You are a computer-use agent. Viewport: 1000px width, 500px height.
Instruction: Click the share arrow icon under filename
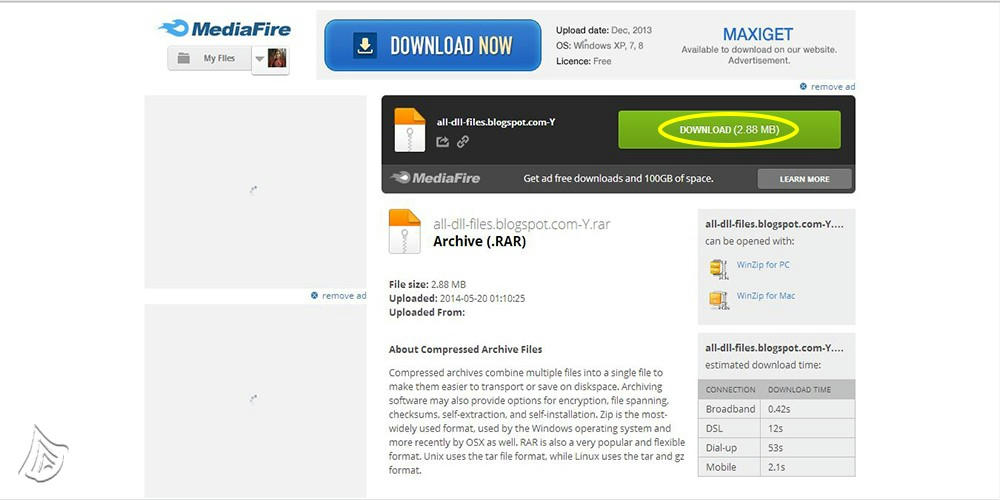pyautogui.click(x=443, y=142)
